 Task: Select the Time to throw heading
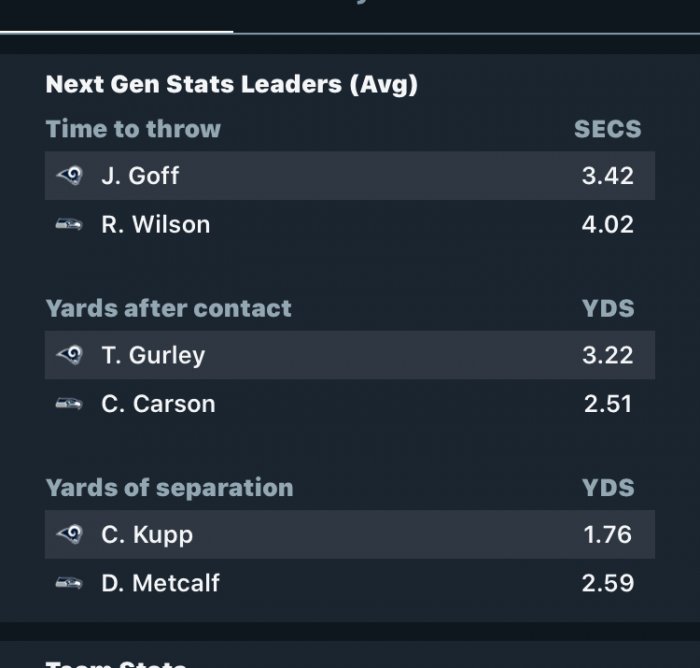pos(133,129)
